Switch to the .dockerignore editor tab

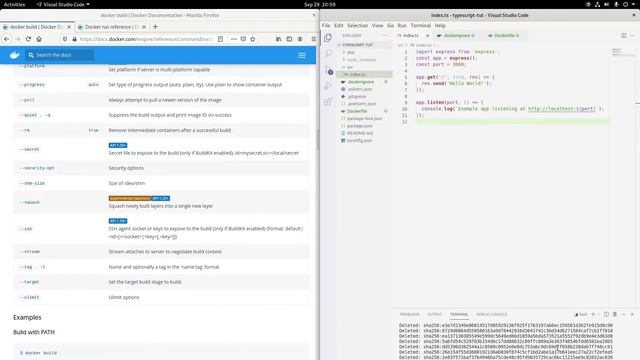click(457, 36)
